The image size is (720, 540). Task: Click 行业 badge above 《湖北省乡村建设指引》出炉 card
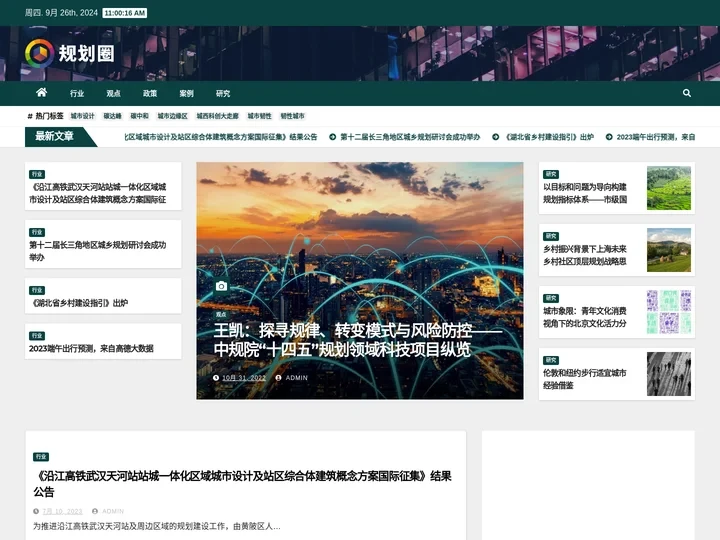tap(37, 290)
